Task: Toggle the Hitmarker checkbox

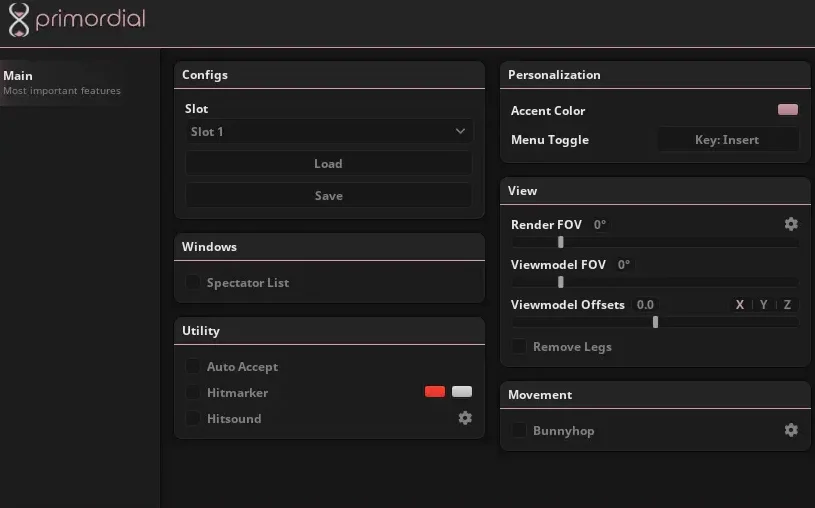Action: 193,393
